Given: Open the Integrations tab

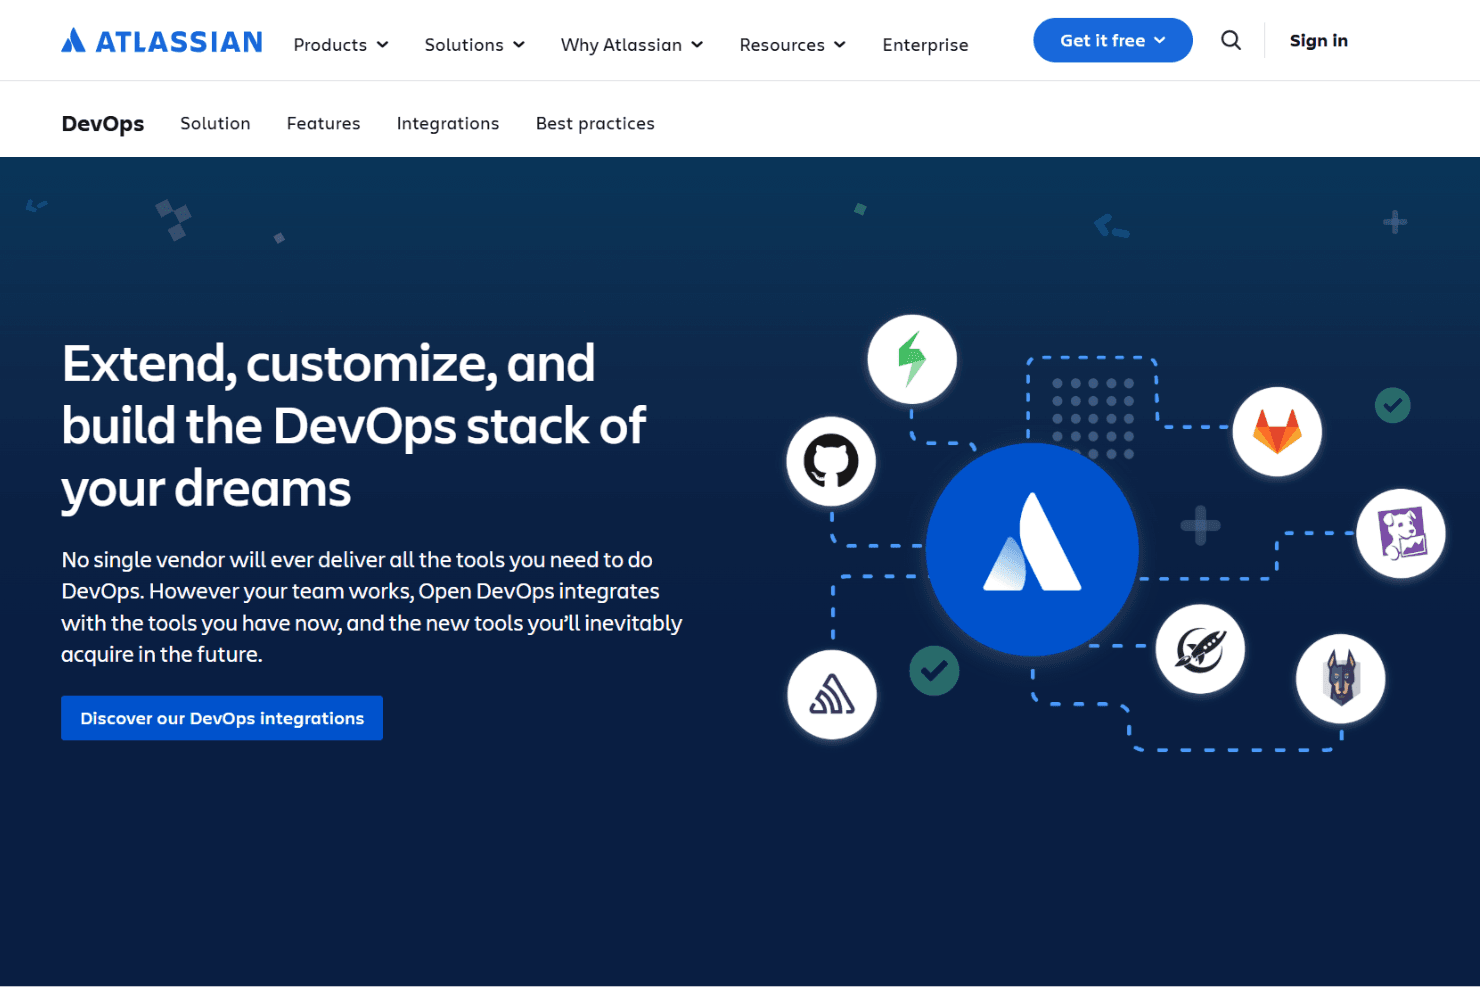Looking at the screenshot, I should (448, 123).
